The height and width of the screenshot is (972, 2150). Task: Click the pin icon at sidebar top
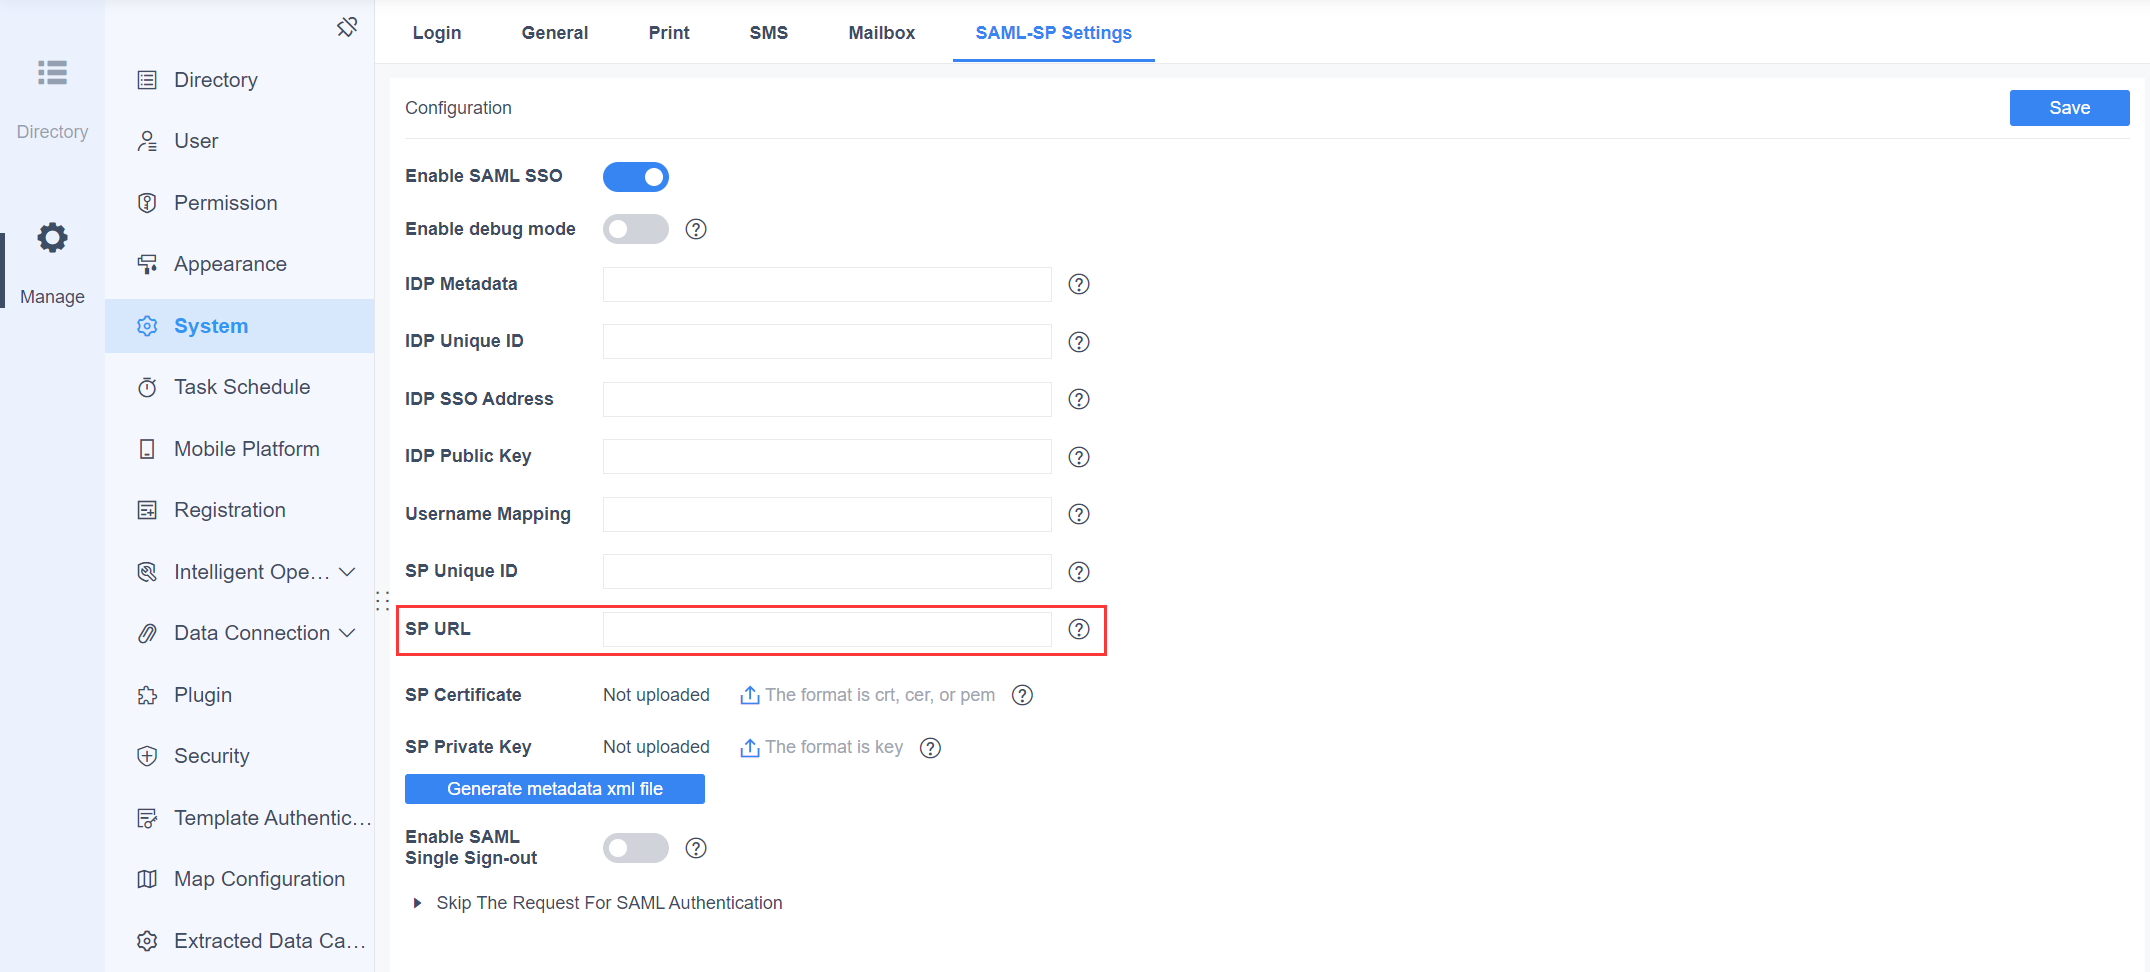[x=347, y=26]
